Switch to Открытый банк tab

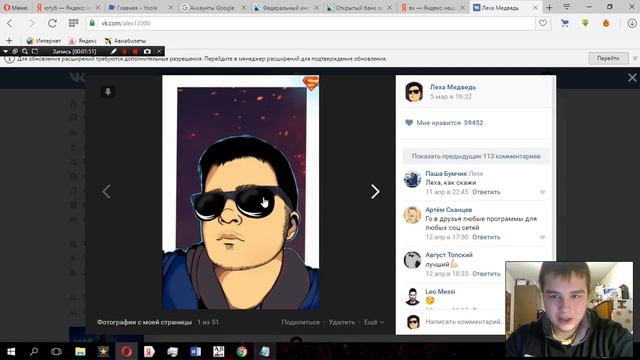click(359, 7)
